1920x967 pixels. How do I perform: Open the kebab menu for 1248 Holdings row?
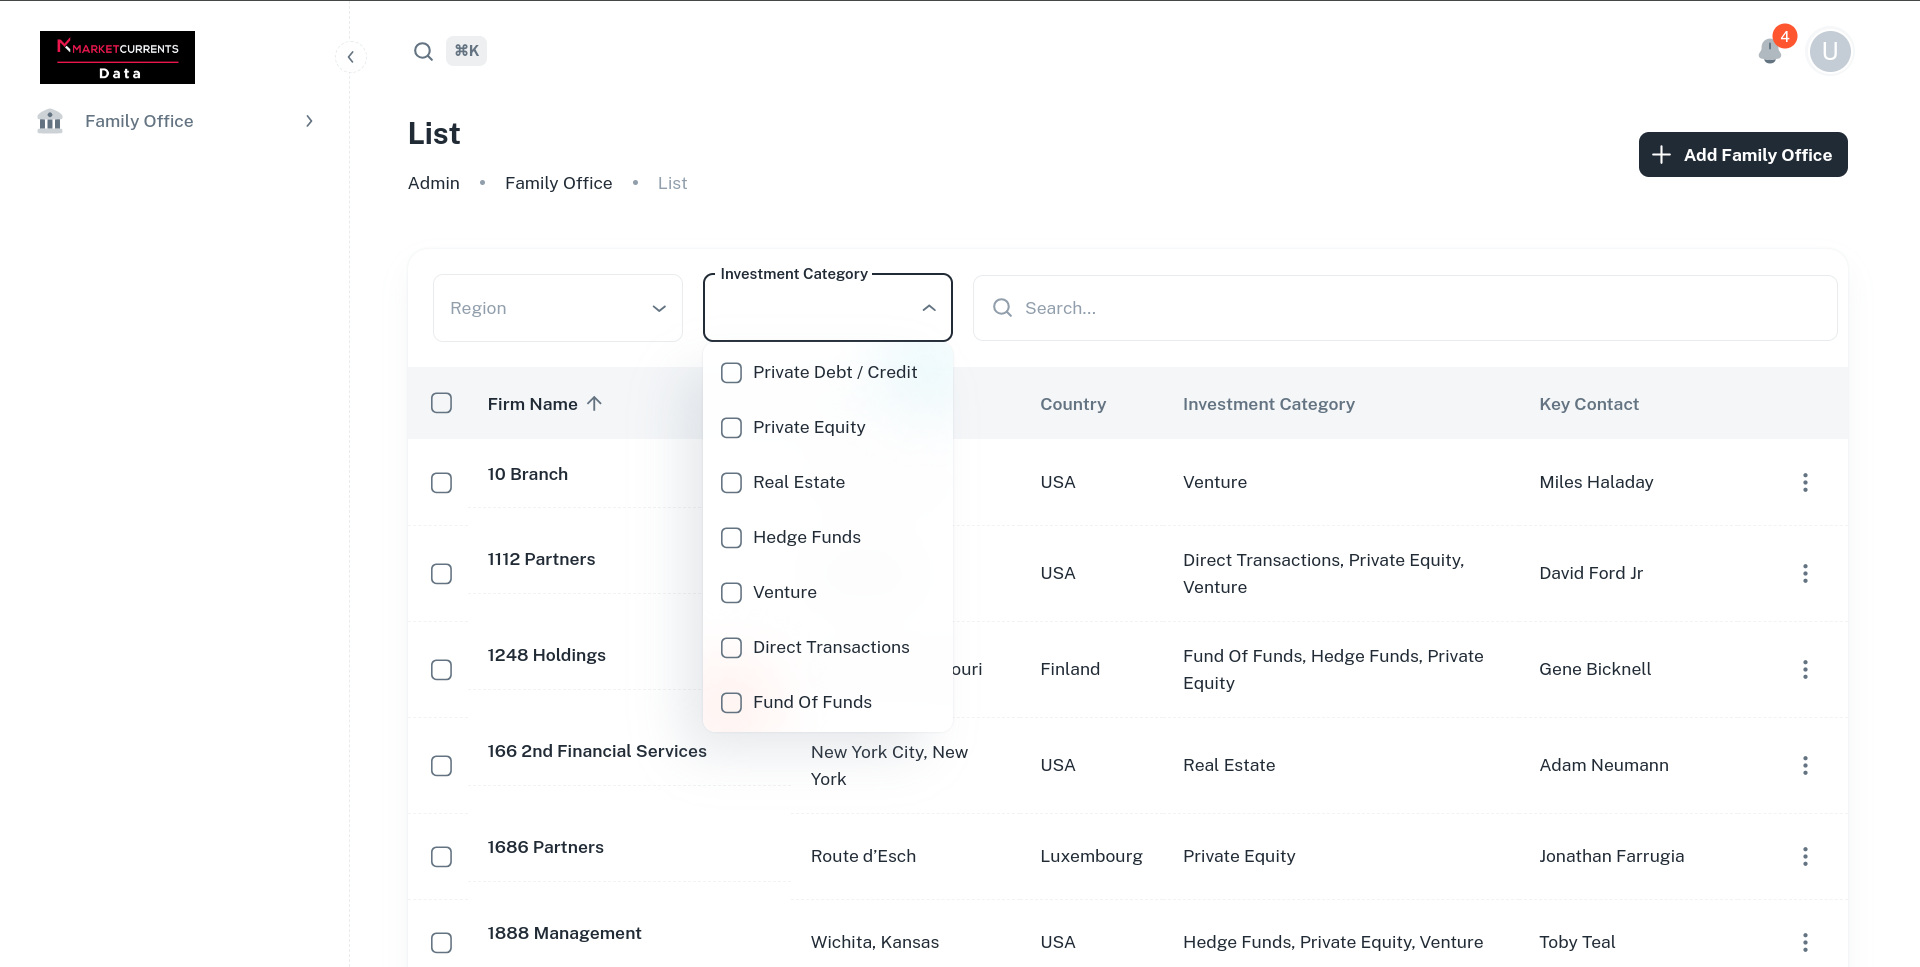coord(1805,669)
